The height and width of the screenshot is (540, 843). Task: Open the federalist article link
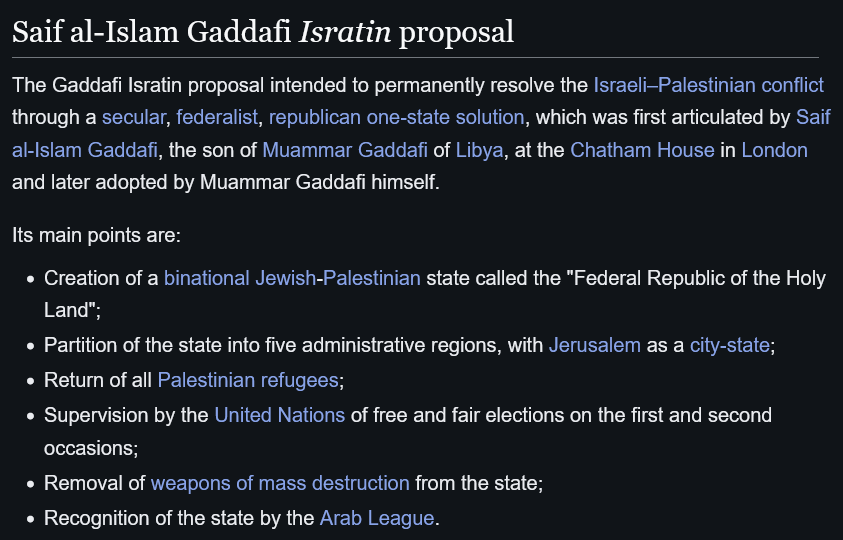tap(217, 117)
